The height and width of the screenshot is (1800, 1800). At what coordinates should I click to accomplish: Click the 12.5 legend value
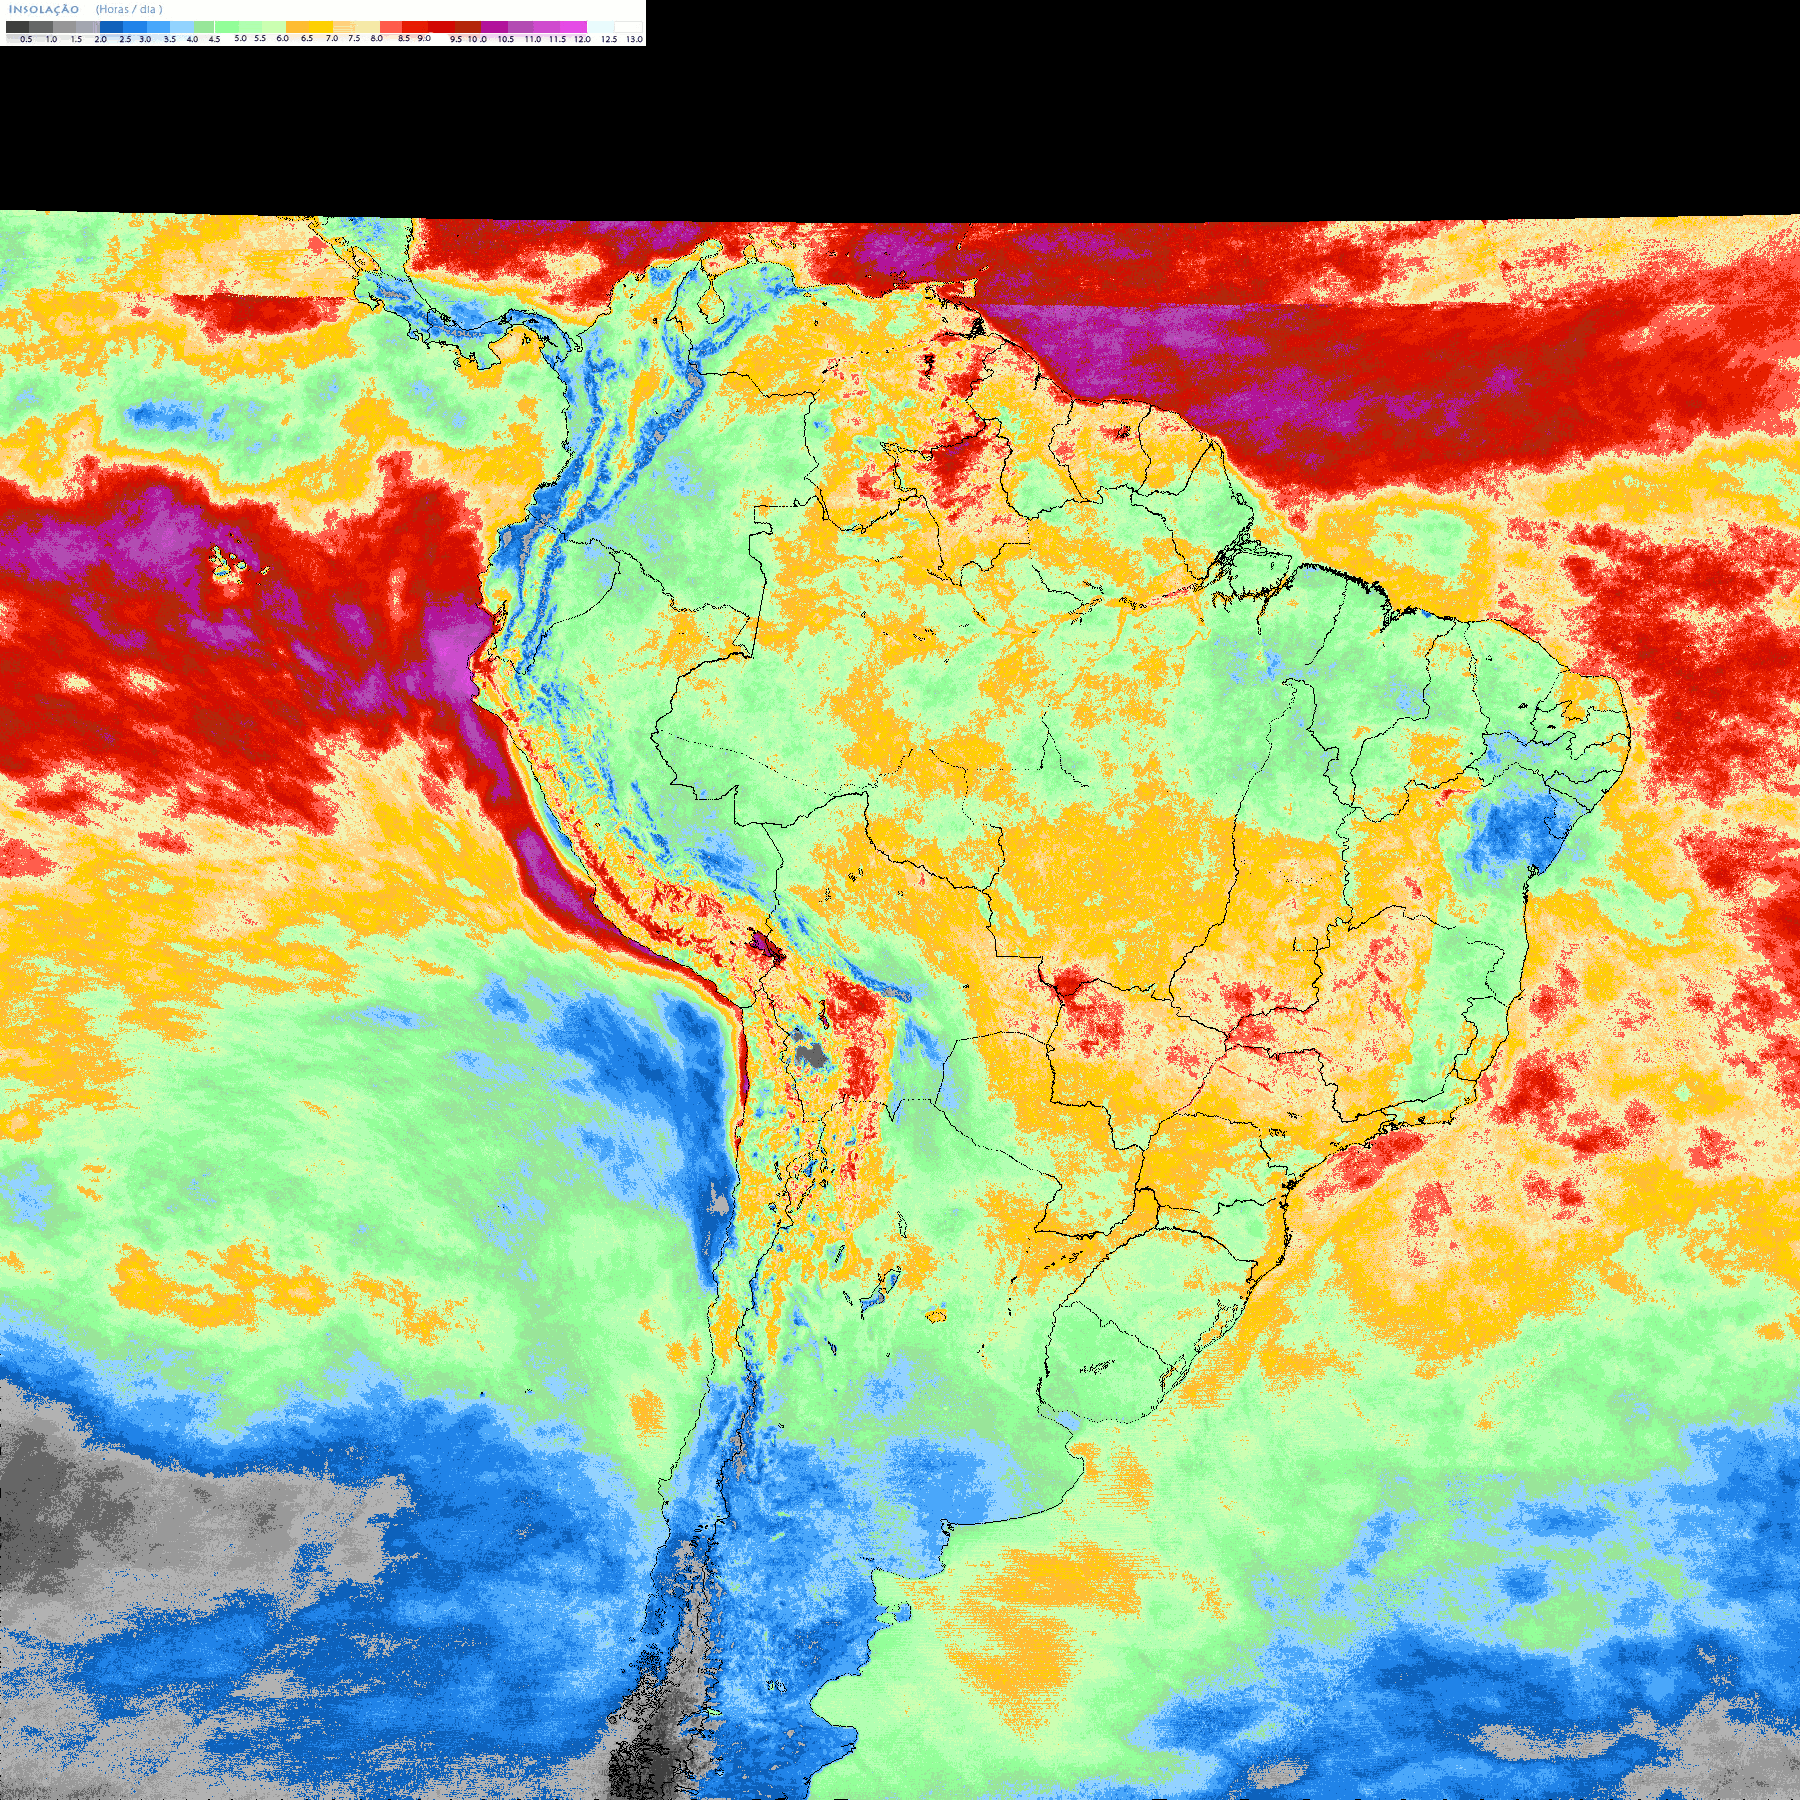pos(609,39)
